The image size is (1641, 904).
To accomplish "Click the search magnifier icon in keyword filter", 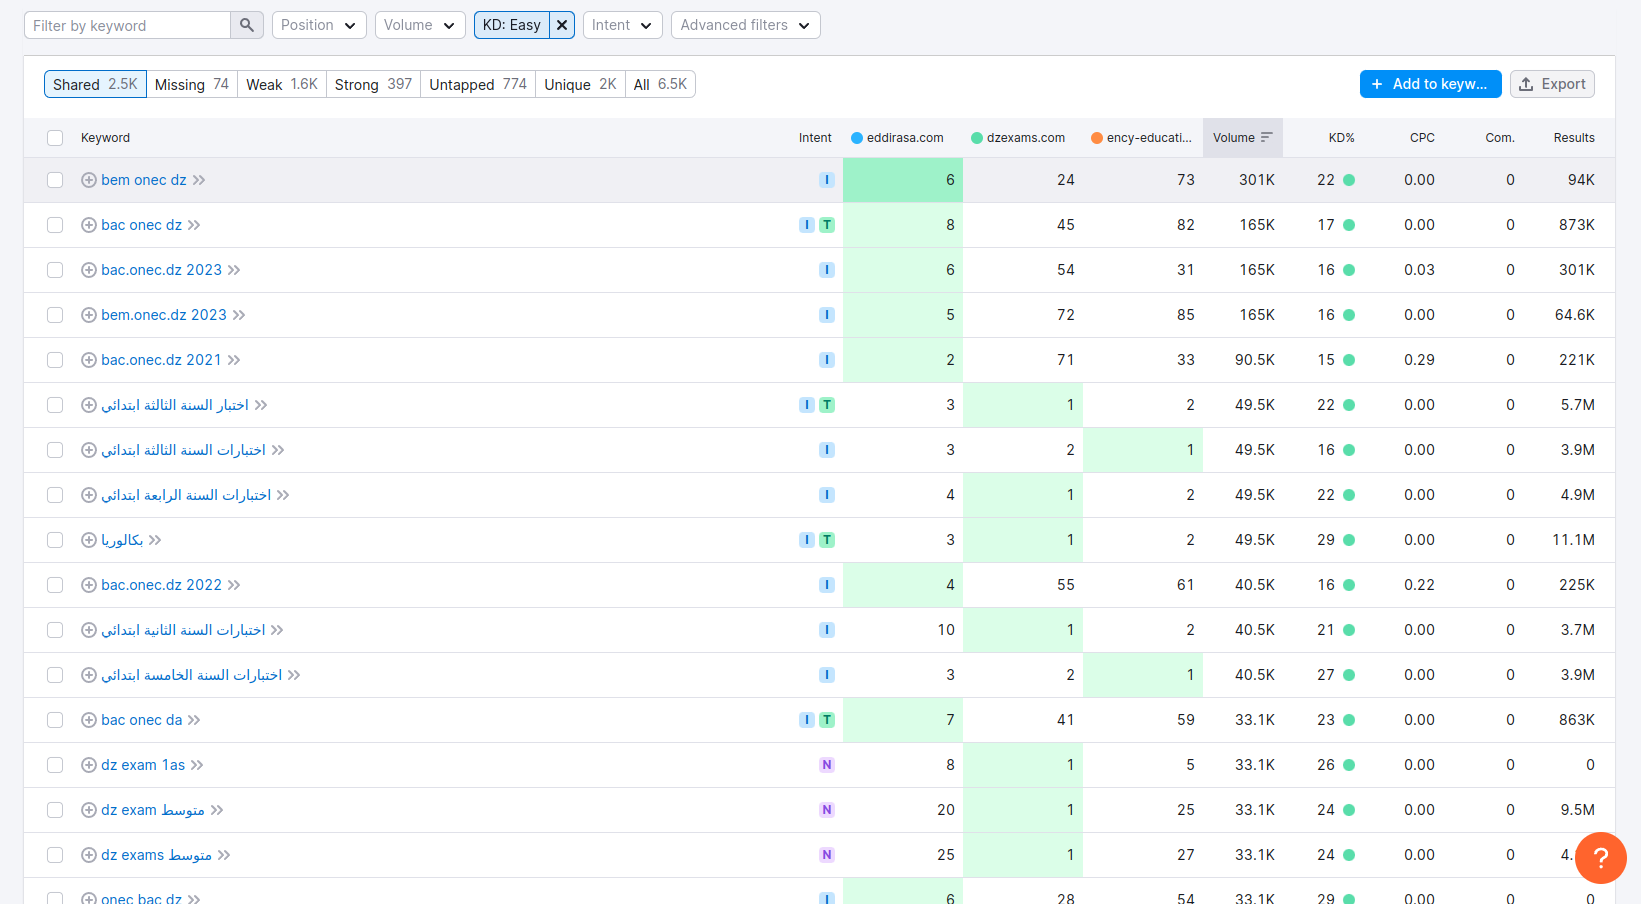I will [246, 25].
